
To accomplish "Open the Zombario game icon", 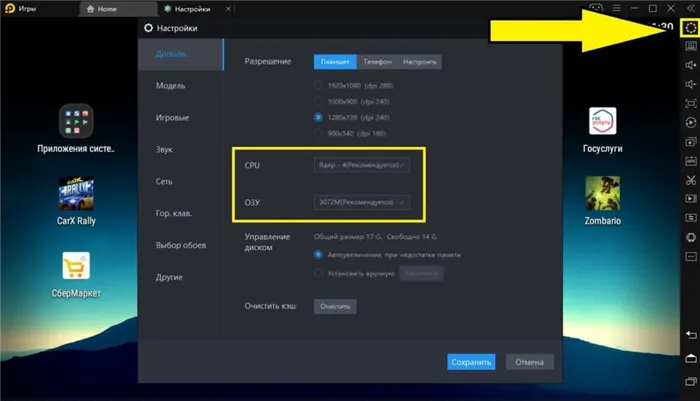I will (602, 193).
